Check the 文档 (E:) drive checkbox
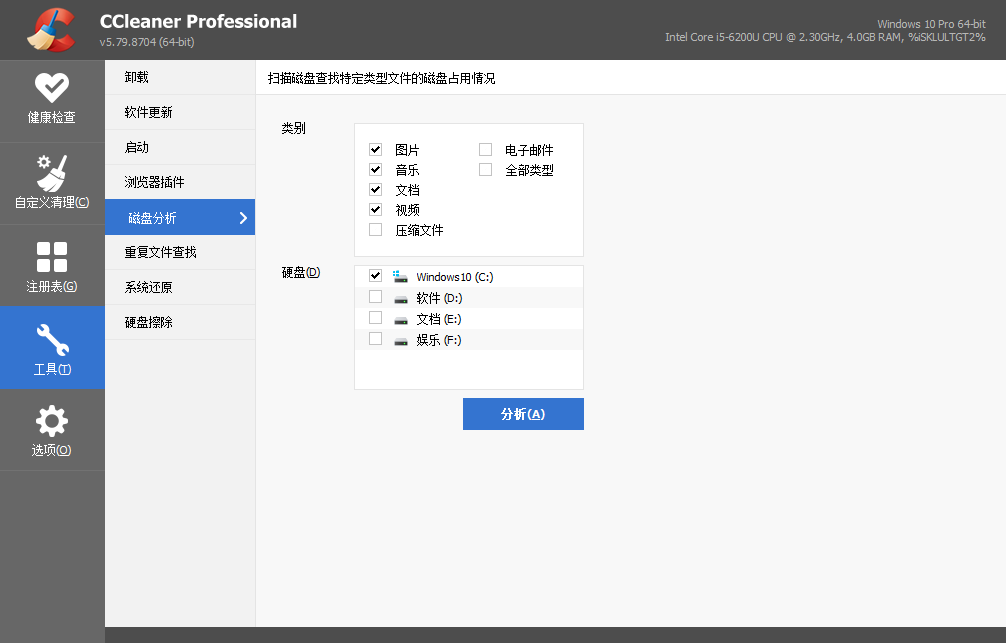This screenshot has width=1006, height=643. pyautogui.click(x=376, y=318)
